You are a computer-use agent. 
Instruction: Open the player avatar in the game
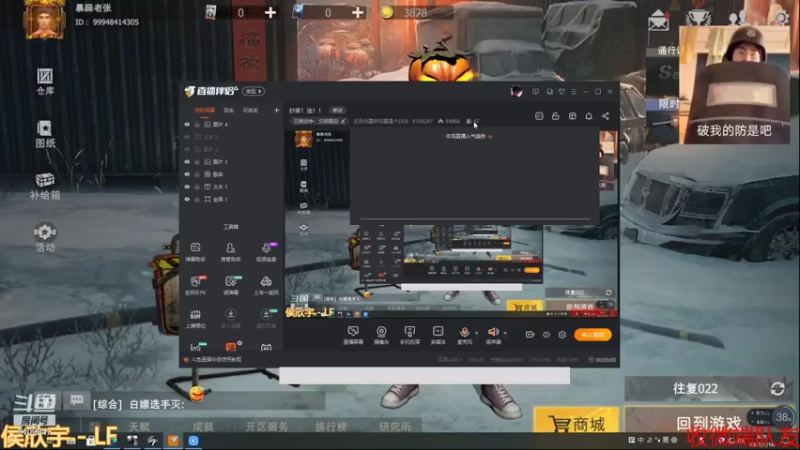pos(44,19)
